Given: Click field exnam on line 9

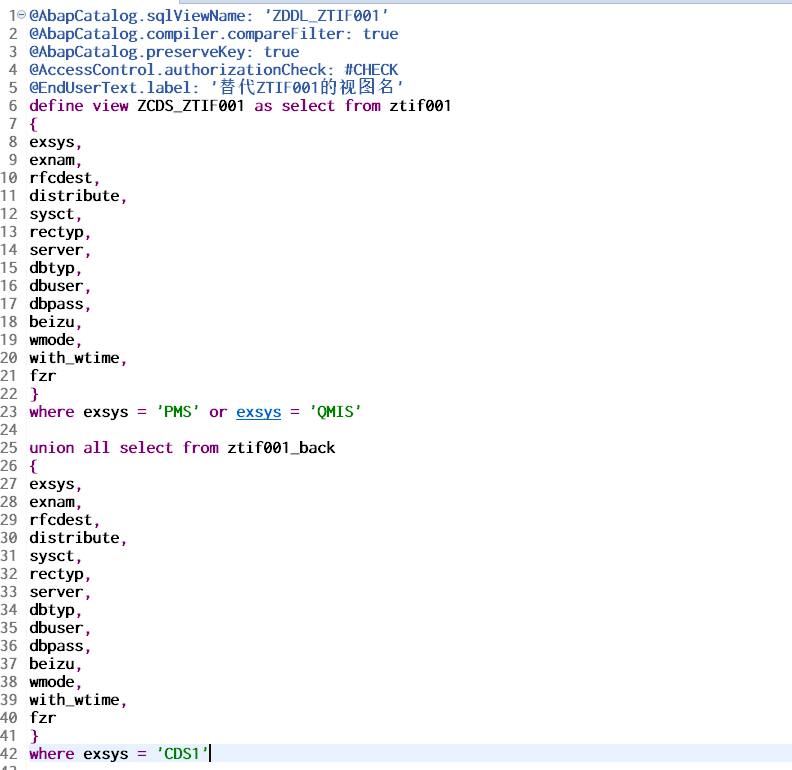Looking at the screenshot, I should coord(52,160).
